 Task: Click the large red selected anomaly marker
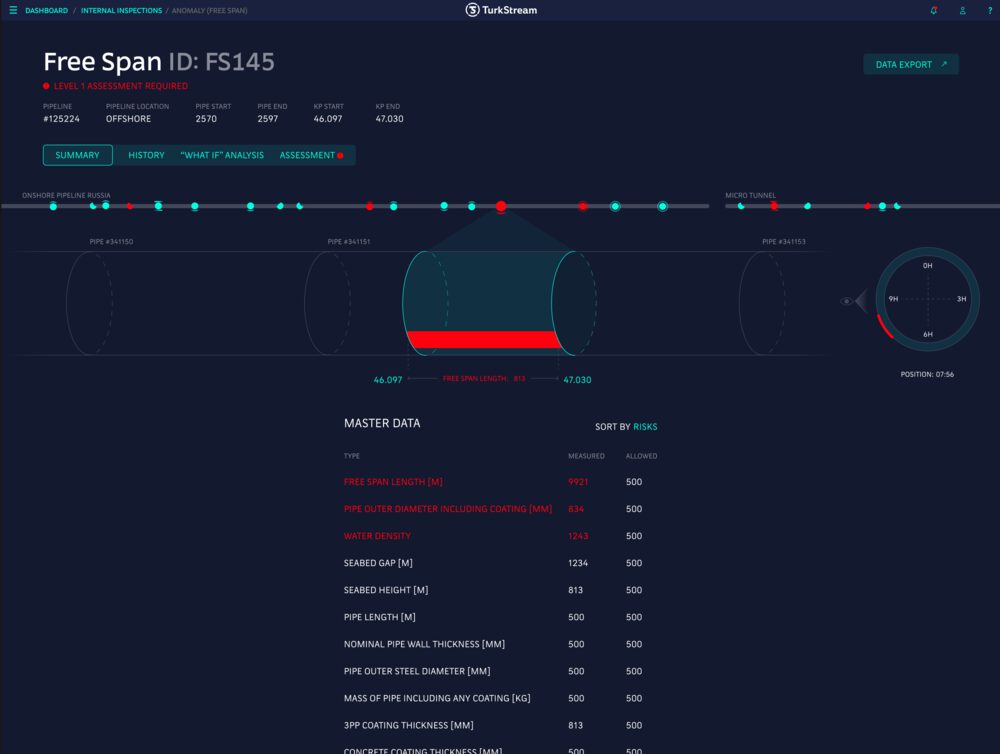point(501,206)
